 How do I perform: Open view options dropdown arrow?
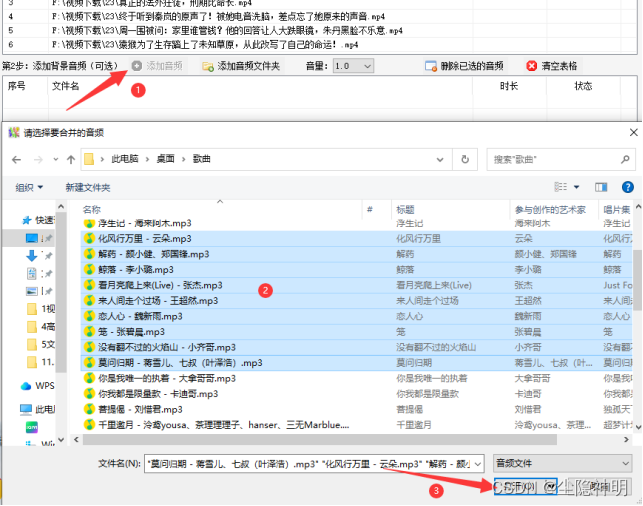(x=577, y=187)
